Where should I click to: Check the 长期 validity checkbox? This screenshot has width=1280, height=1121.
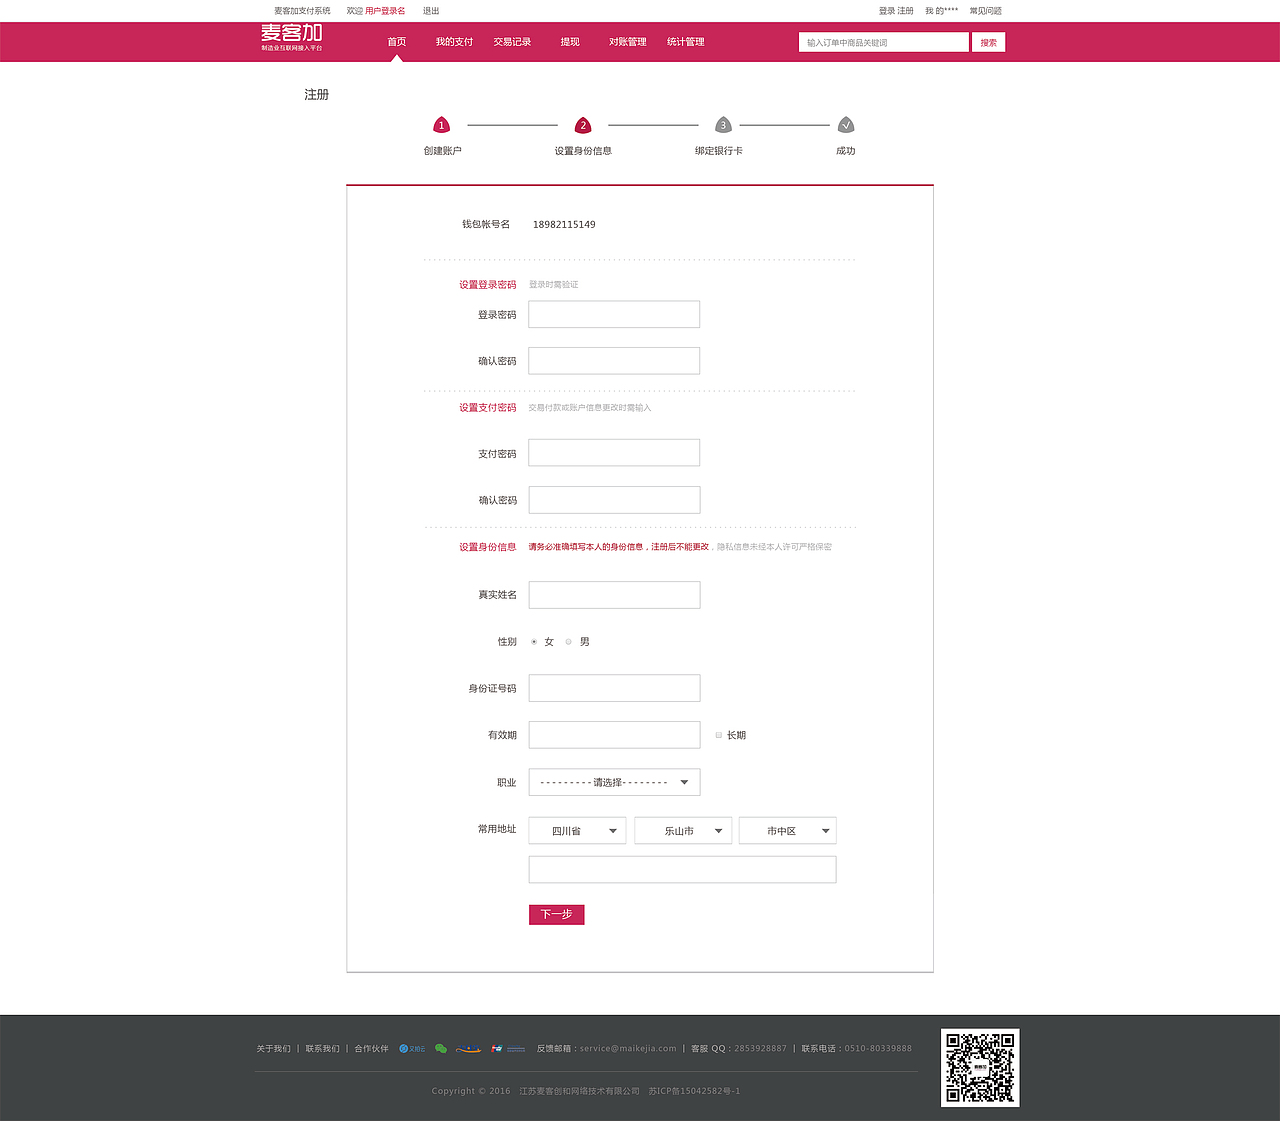pyautogui.click(x=719, y=735)
